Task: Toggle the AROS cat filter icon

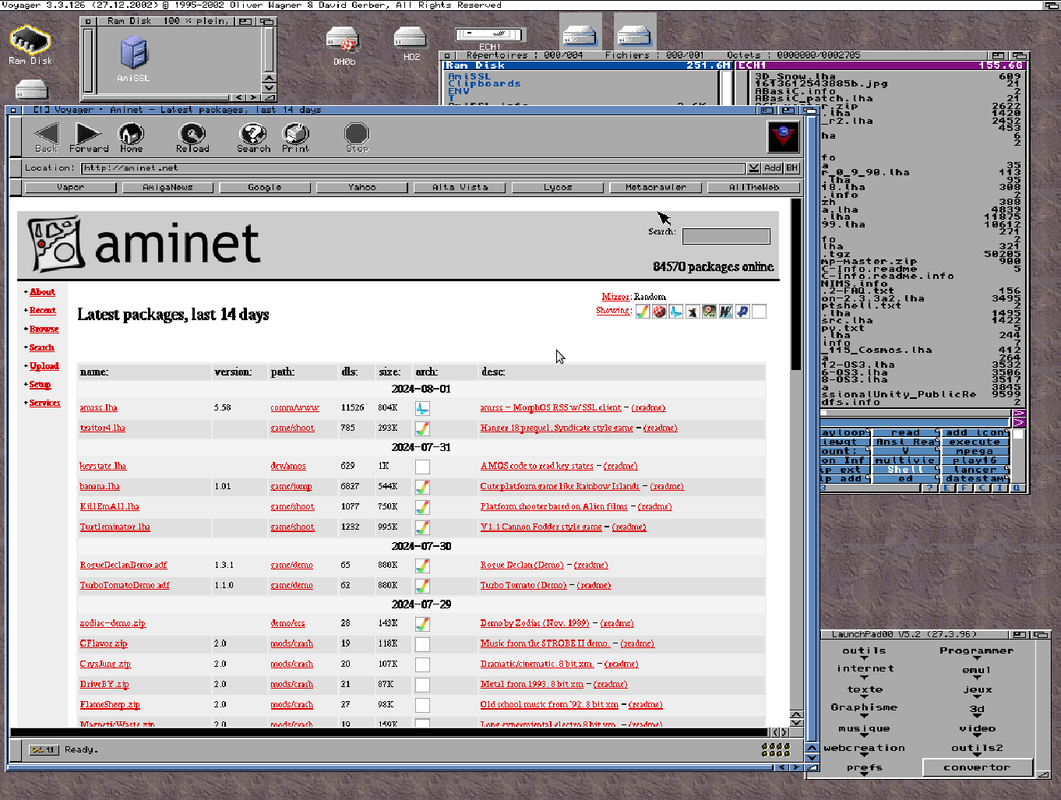Action: pyautogui.click(x=692, y=311)
